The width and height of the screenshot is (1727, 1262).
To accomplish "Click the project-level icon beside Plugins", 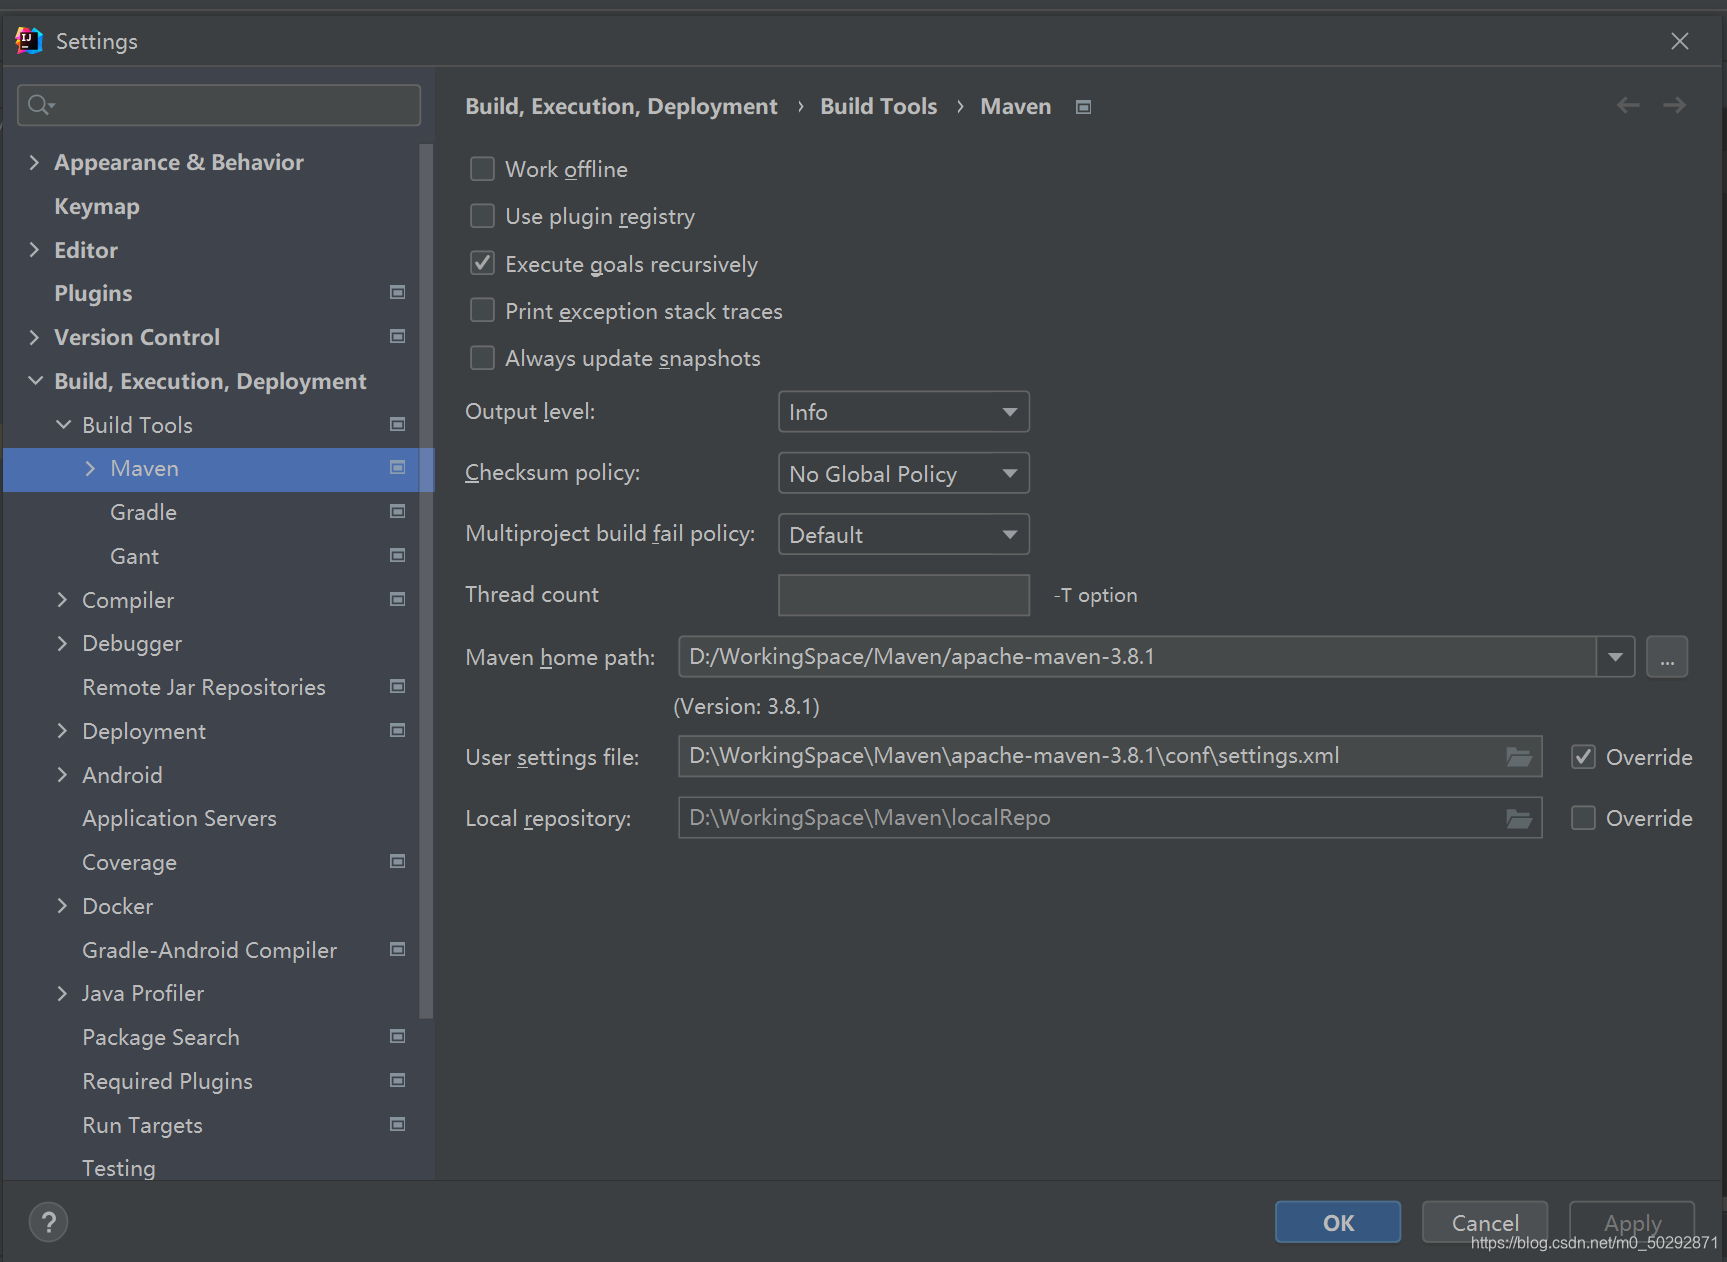I will 397,293.
